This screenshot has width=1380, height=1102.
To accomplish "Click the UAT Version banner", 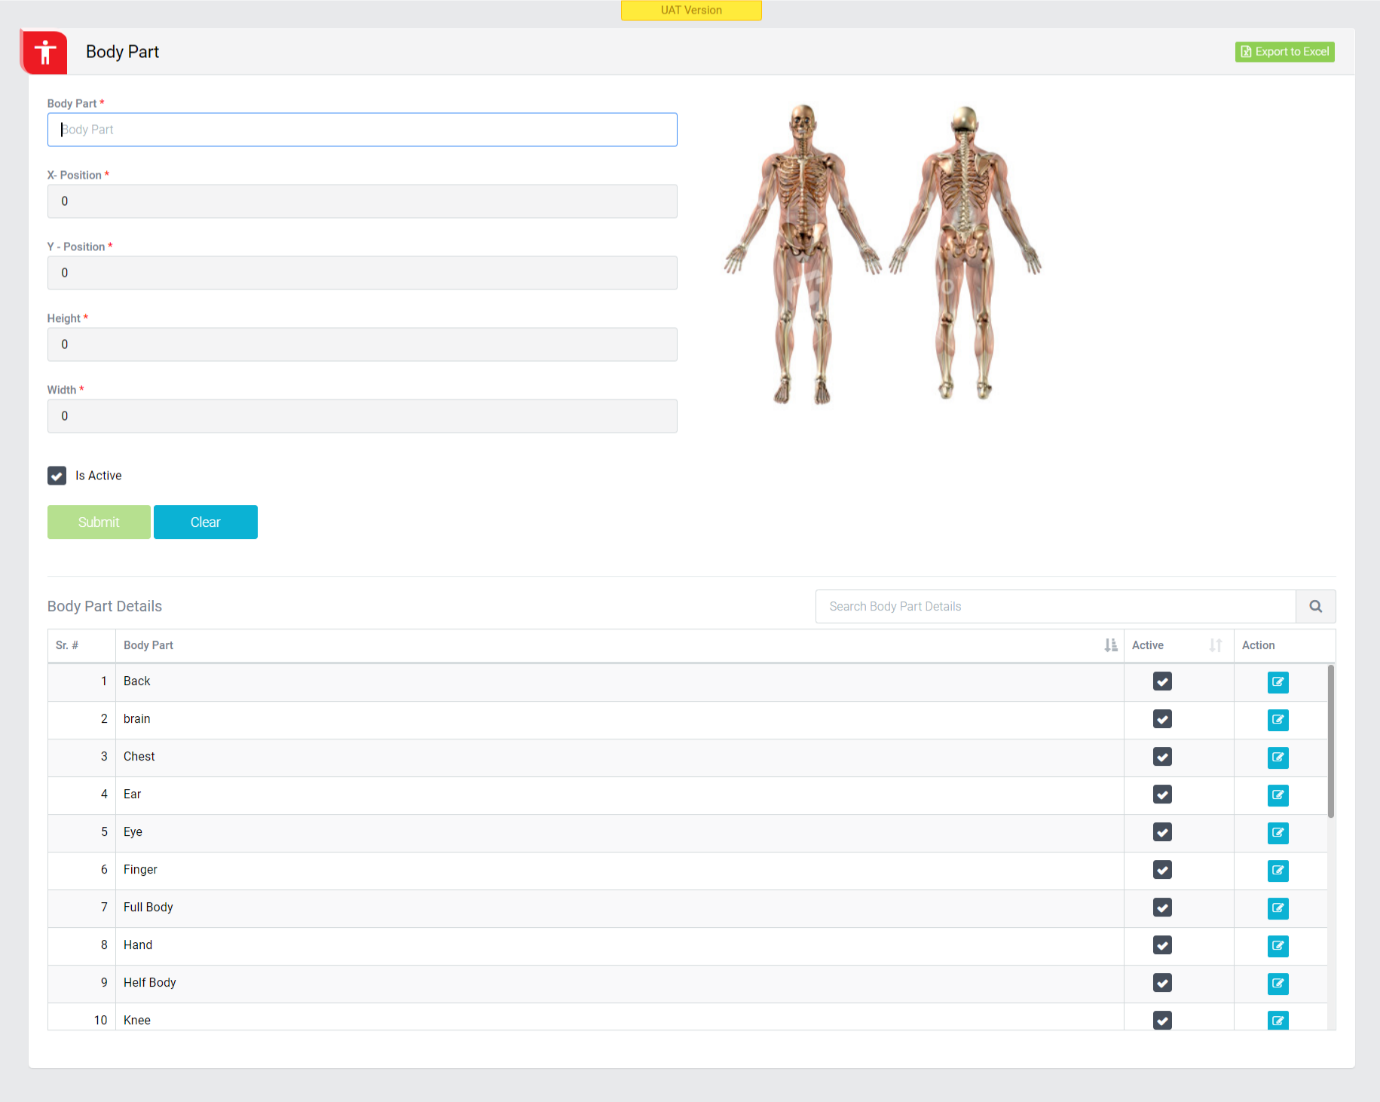I will pos(691,10).
